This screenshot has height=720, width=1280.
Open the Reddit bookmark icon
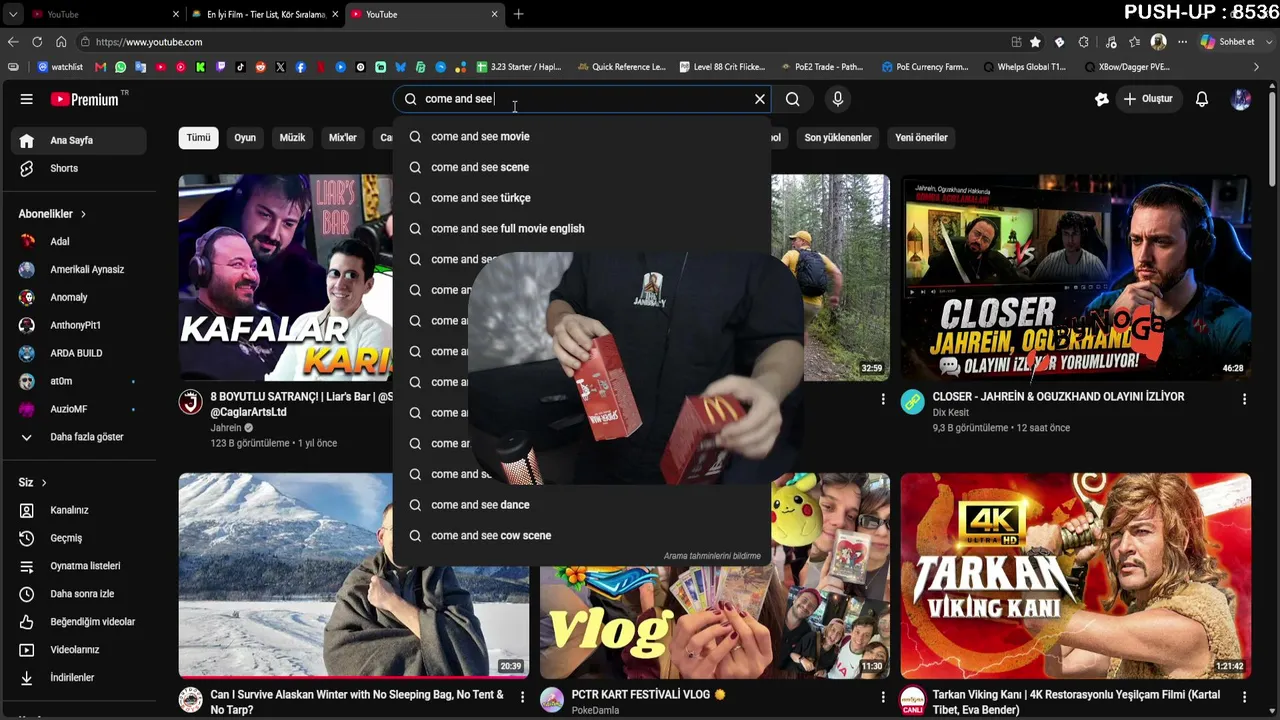pyautogui.click(x=261, y=67)
